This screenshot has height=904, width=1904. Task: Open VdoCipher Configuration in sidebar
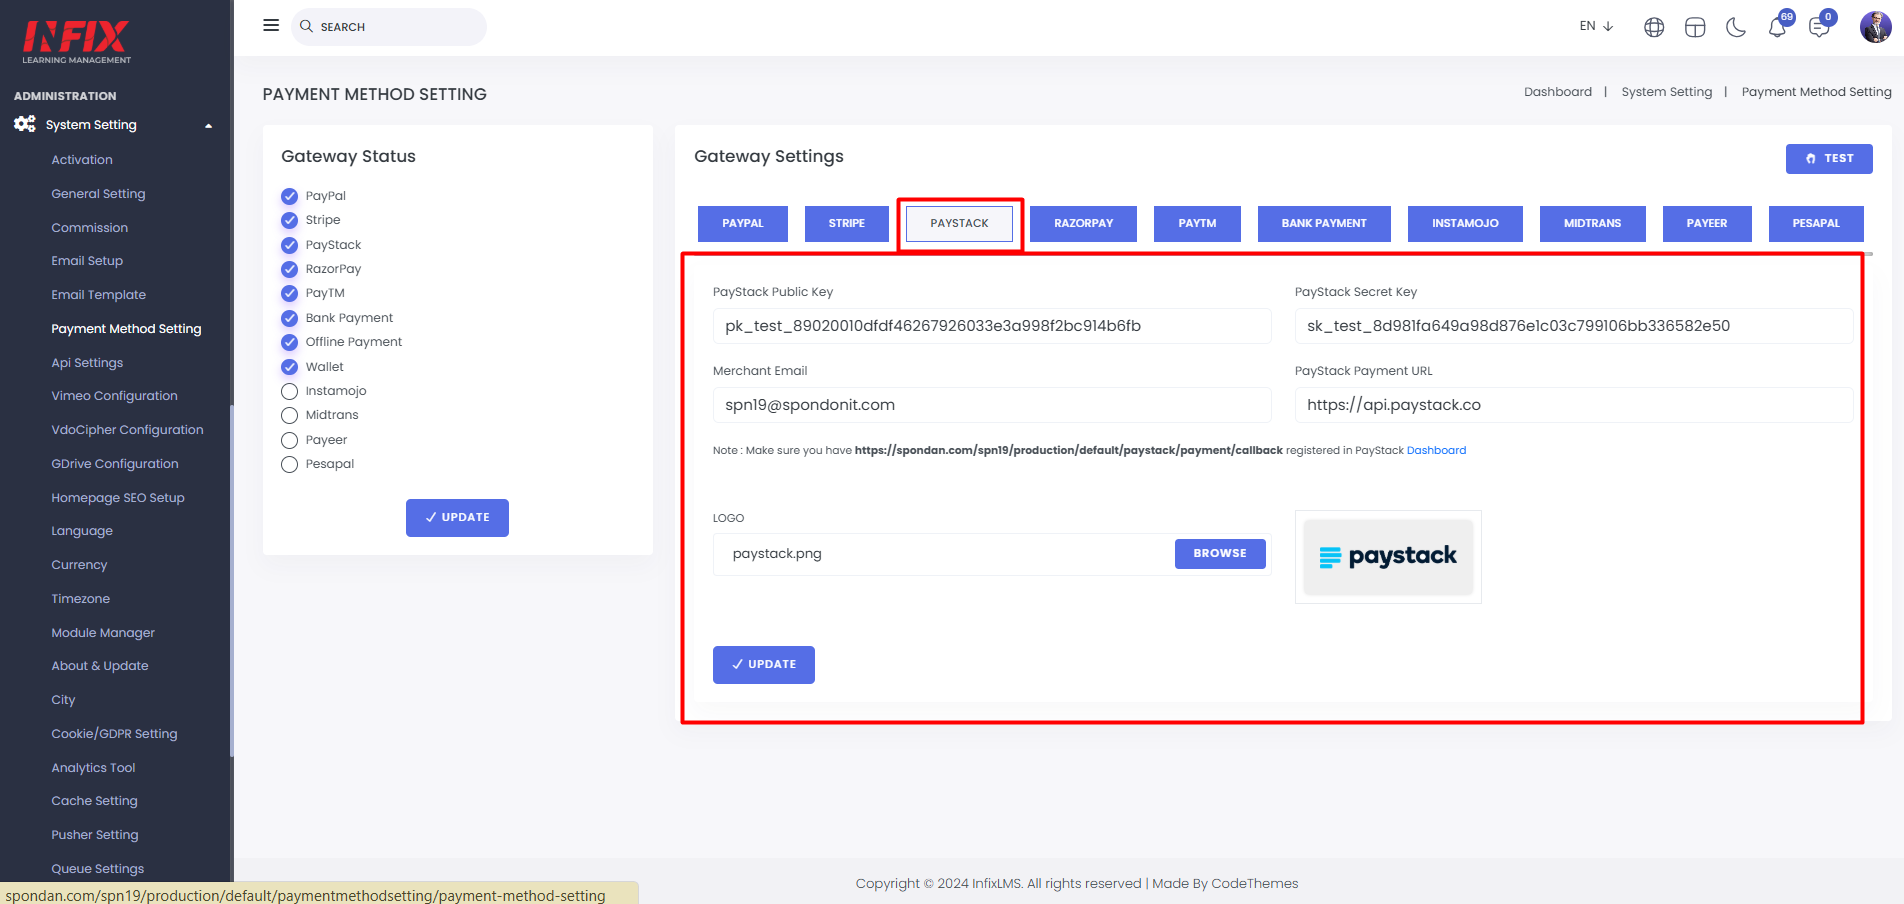(127, 430)
